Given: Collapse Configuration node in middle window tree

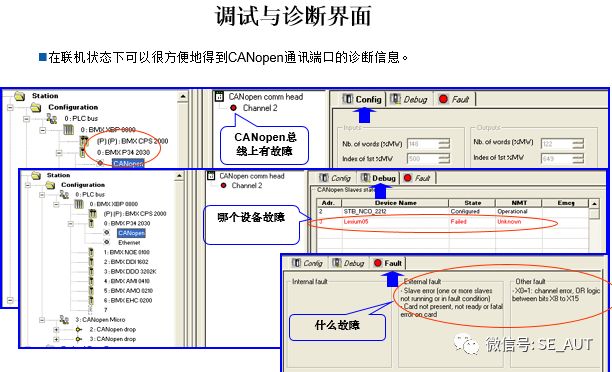Looking at the screenshot, I should (28, 185).
